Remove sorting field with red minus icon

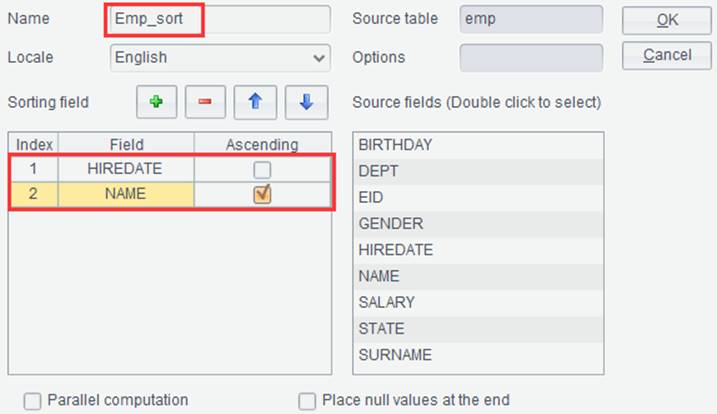pos(205,102)
